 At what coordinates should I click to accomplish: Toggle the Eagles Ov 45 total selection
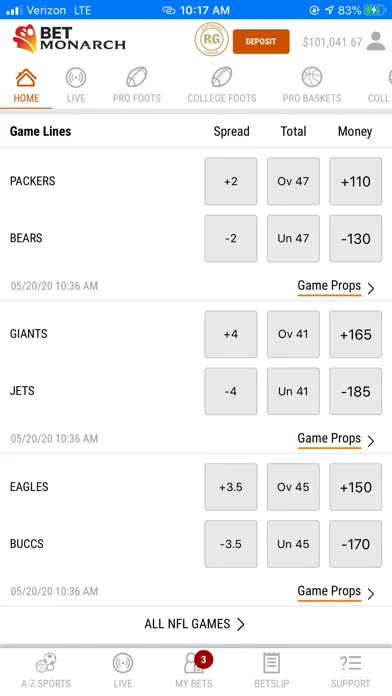coord(293,487)
